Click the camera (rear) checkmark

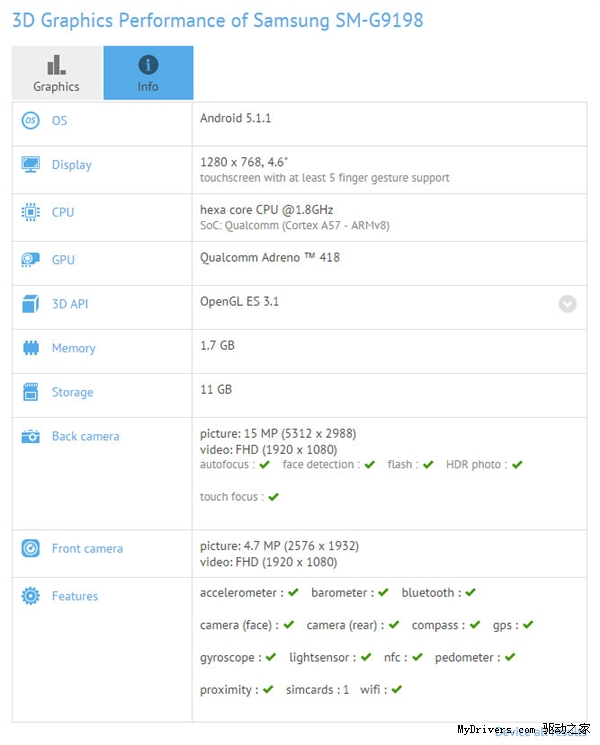pos(394,625)
